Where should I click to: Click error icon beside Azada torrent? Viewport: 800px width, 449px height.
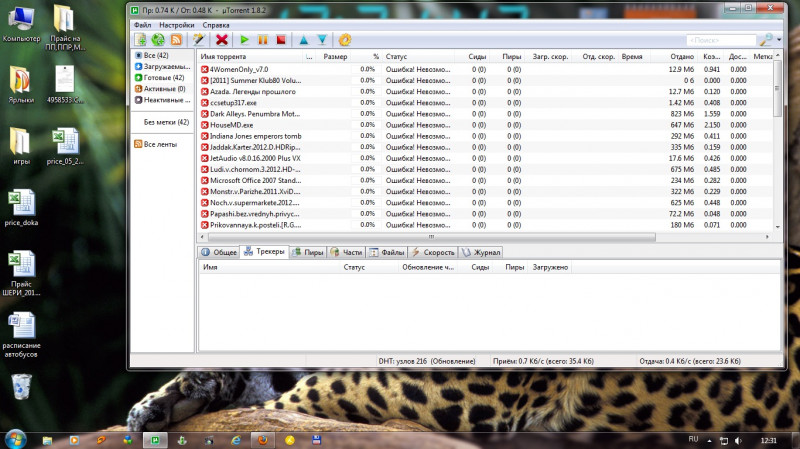(x=205, y=92)
